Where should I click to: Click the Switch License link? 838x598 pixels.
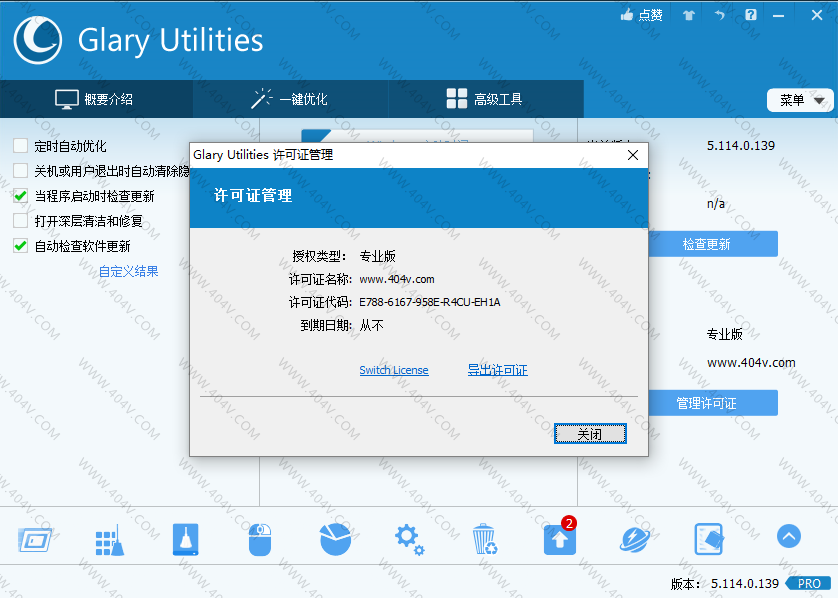pos(394,370)
